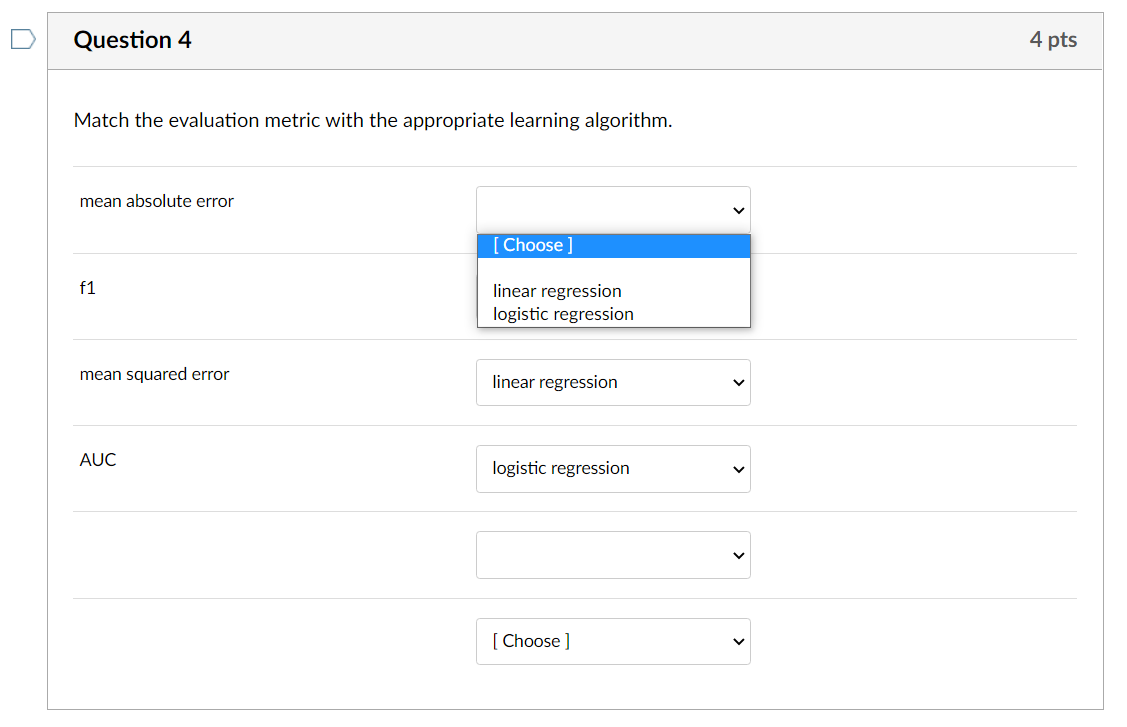Viewport: 1127px width, 727px height.
Task: Click the mean absolute error label
Action: (157, 201)
